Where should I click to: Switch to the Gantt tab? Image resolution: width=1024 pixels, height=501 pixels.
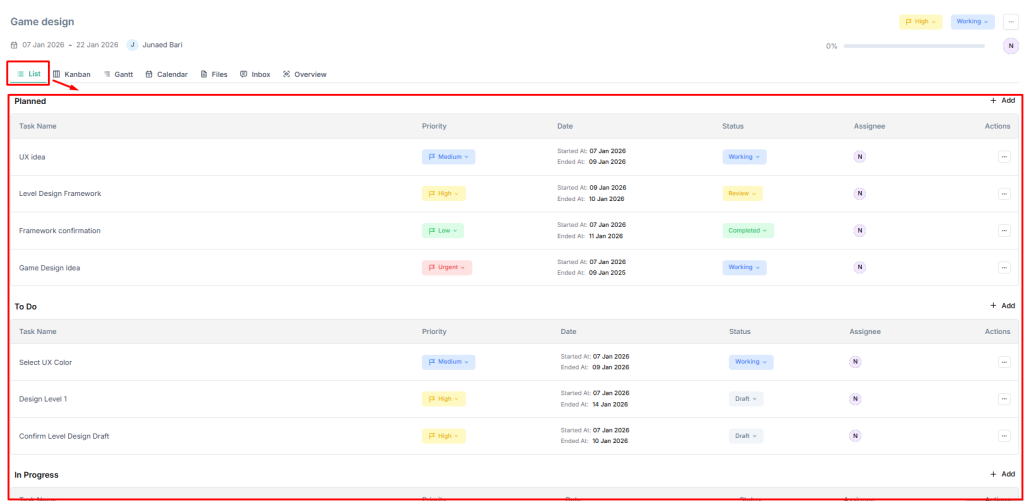click(x=118, y=74)
